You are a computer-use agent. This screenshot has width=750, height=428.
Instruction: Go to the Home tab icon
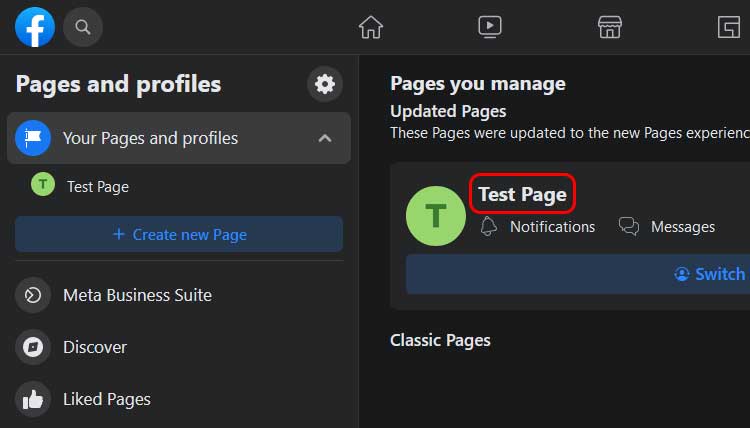[x=371, y=27]
